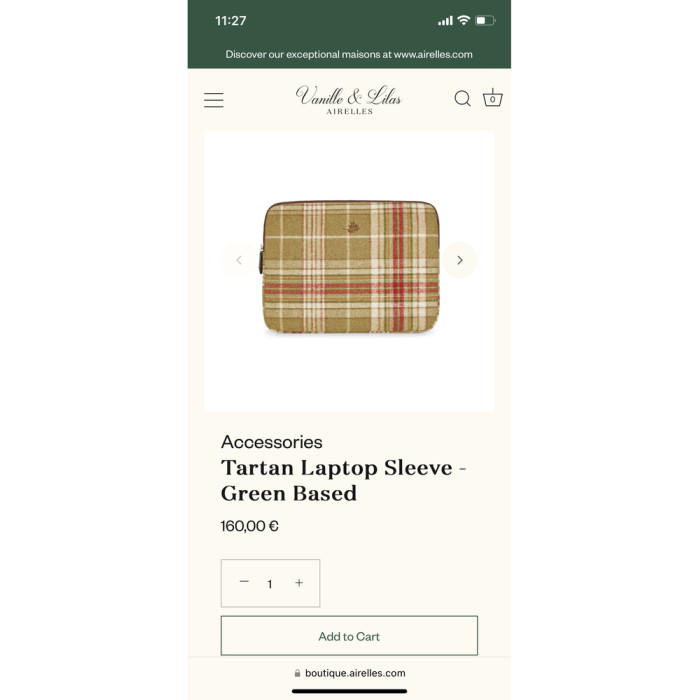Image resolution: width=700 pixels, height=700 pixels.
Task: Tap the padlock icon beside the URL
Action: click(x=297, y=673)
